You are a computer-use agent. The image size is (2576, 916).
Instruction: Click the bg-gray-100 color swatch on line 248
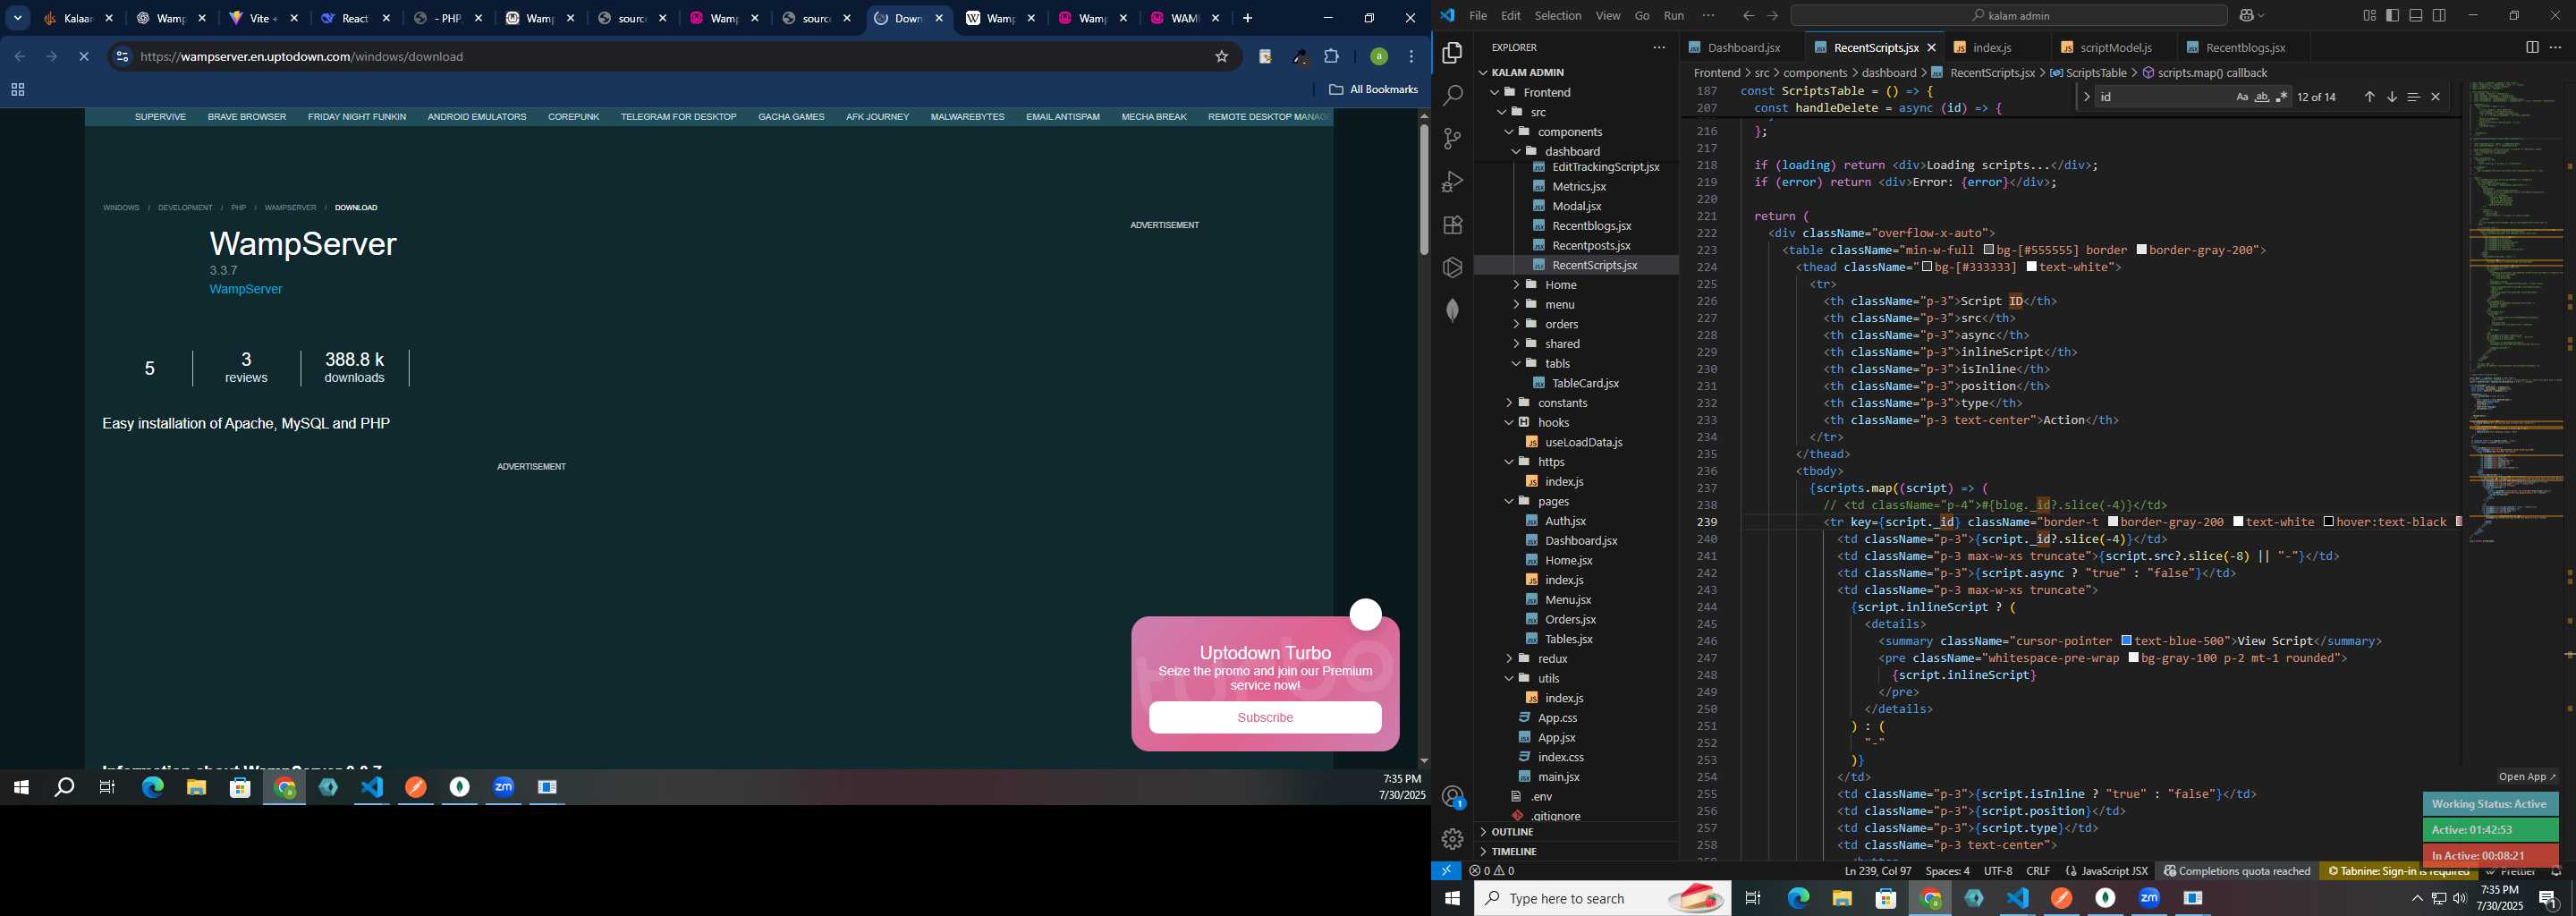(x=2134, y=658)
